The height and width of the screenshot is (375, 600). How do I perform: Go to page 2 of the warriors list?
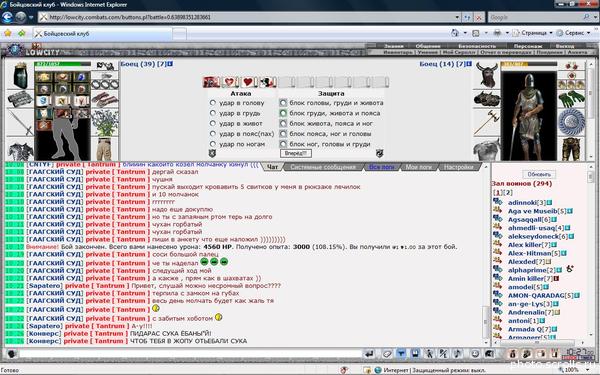509,192
